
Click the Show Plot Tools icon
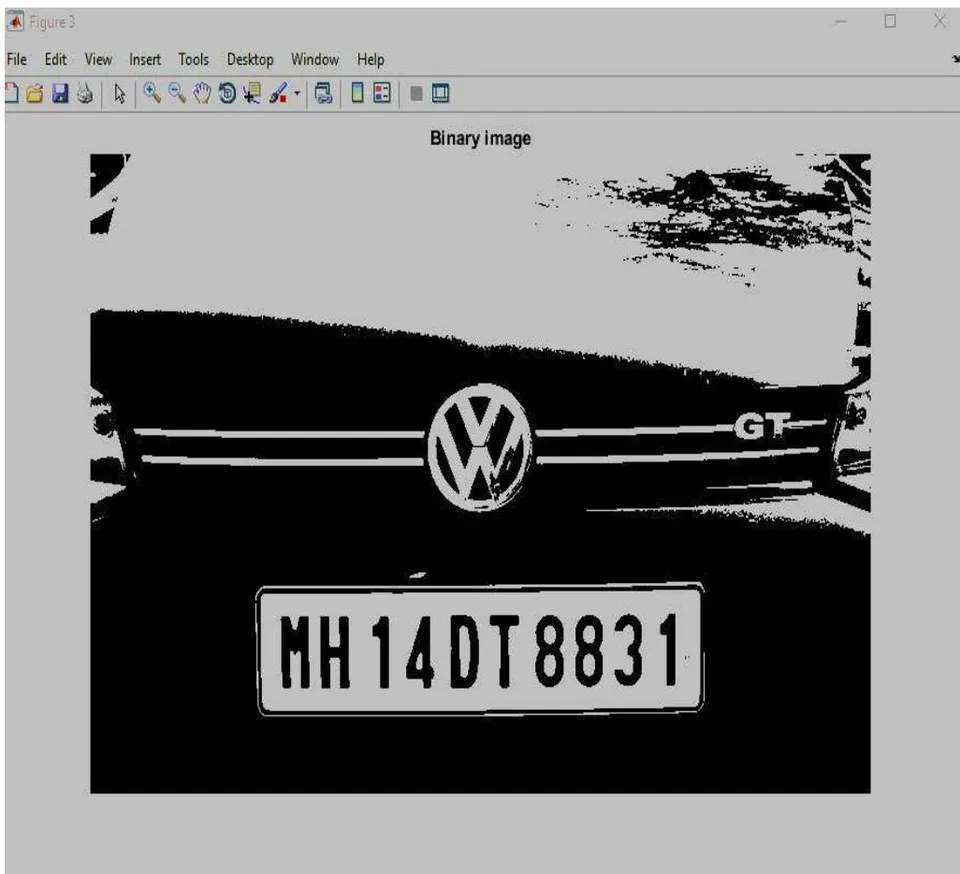tap(441, 93)
